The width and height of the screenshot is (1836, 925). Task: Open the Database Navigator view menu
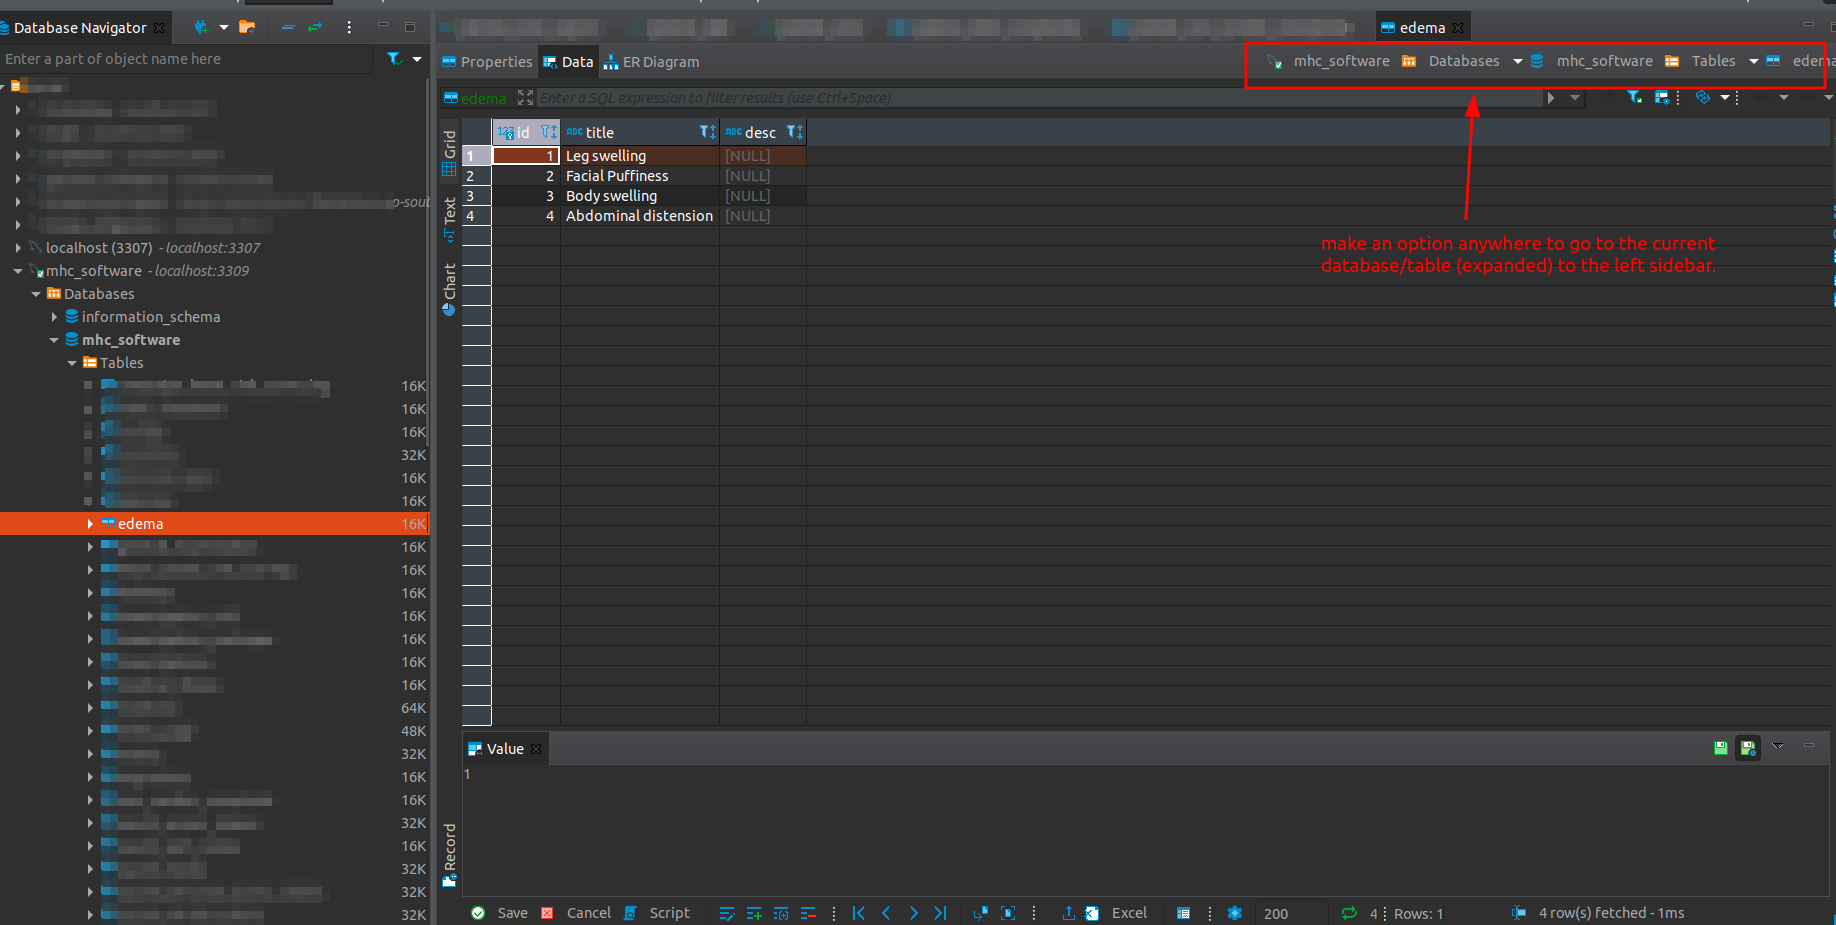point(349,27)
